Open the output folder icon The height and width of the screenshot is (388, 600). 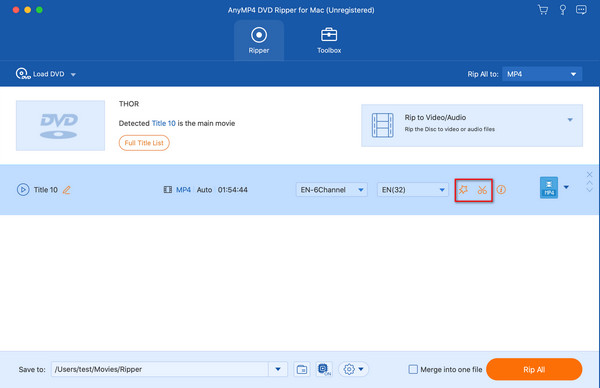302,369
